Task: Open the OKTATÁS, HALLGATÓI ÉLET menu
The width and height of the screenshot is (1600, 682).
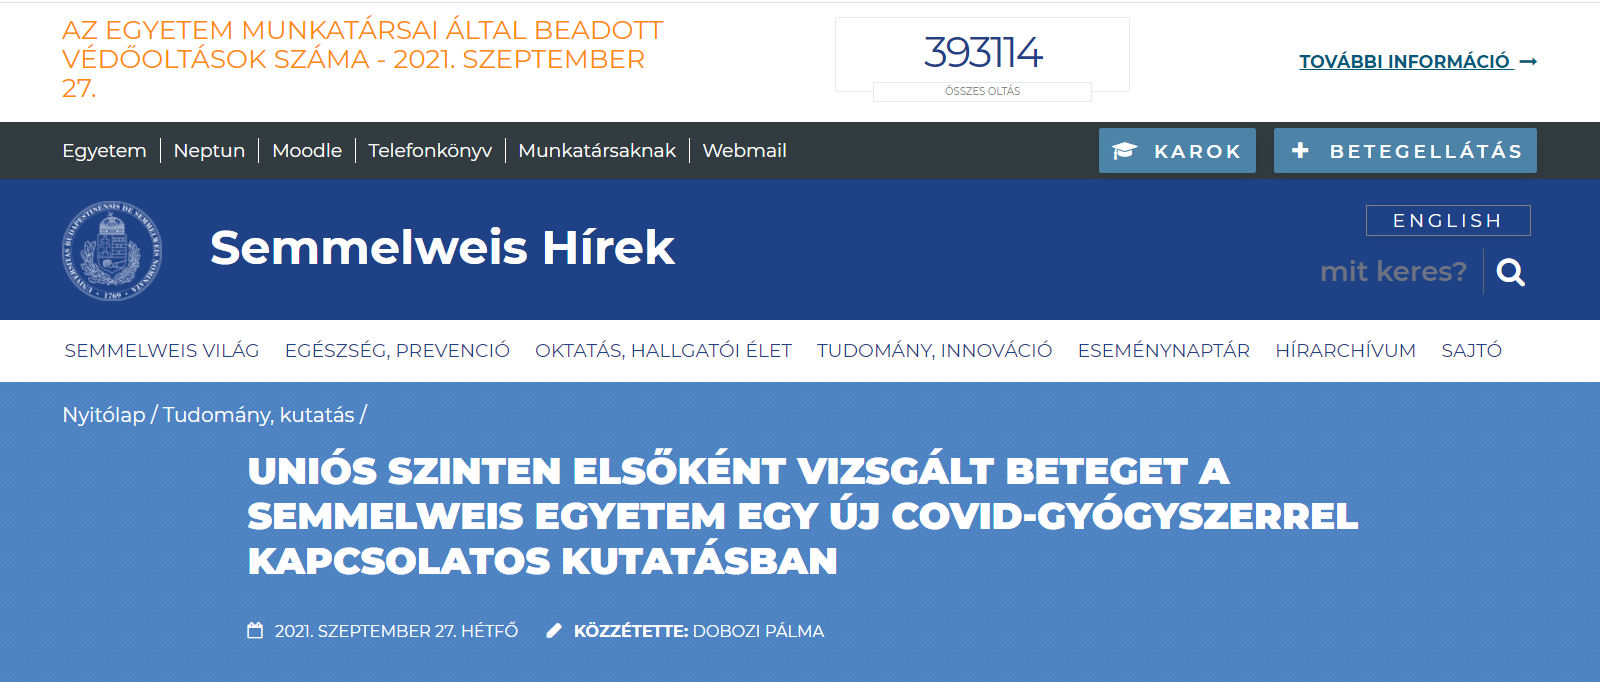Action: pos(663,351)
